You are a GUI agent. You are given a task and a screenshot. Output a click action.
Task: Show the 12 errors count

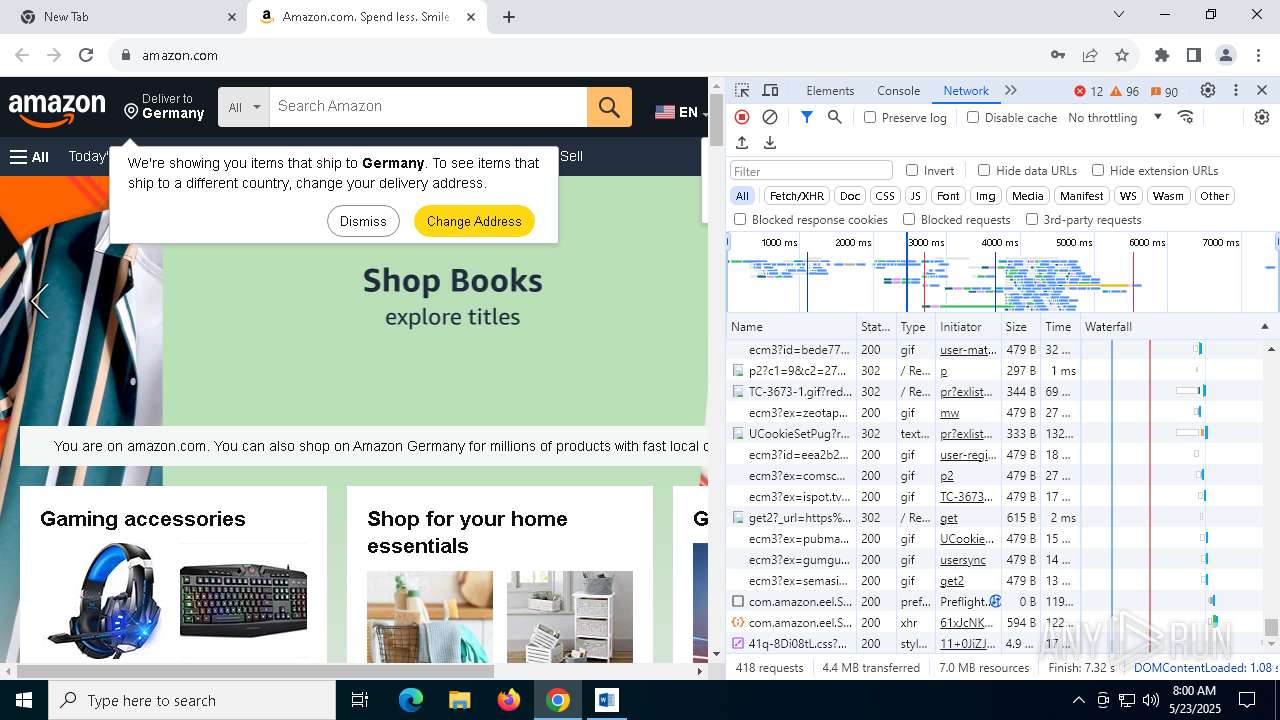pyautogui.click(x=1089, y=91)
